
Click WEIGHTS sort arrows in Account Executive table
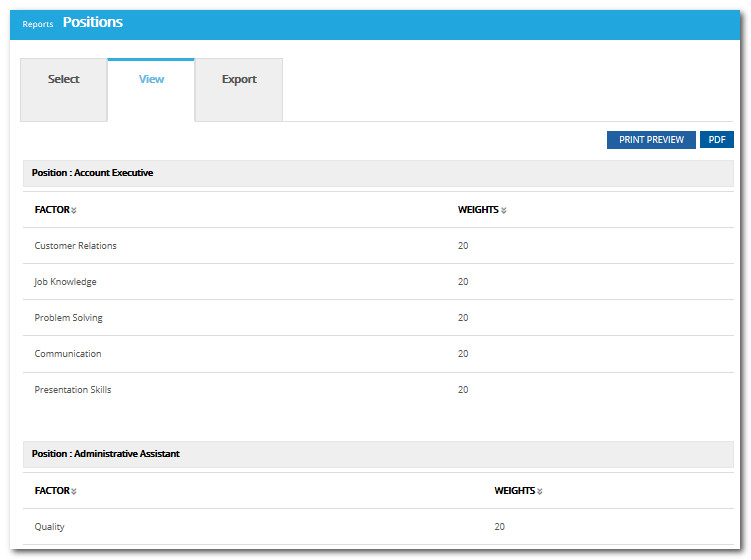504,211
